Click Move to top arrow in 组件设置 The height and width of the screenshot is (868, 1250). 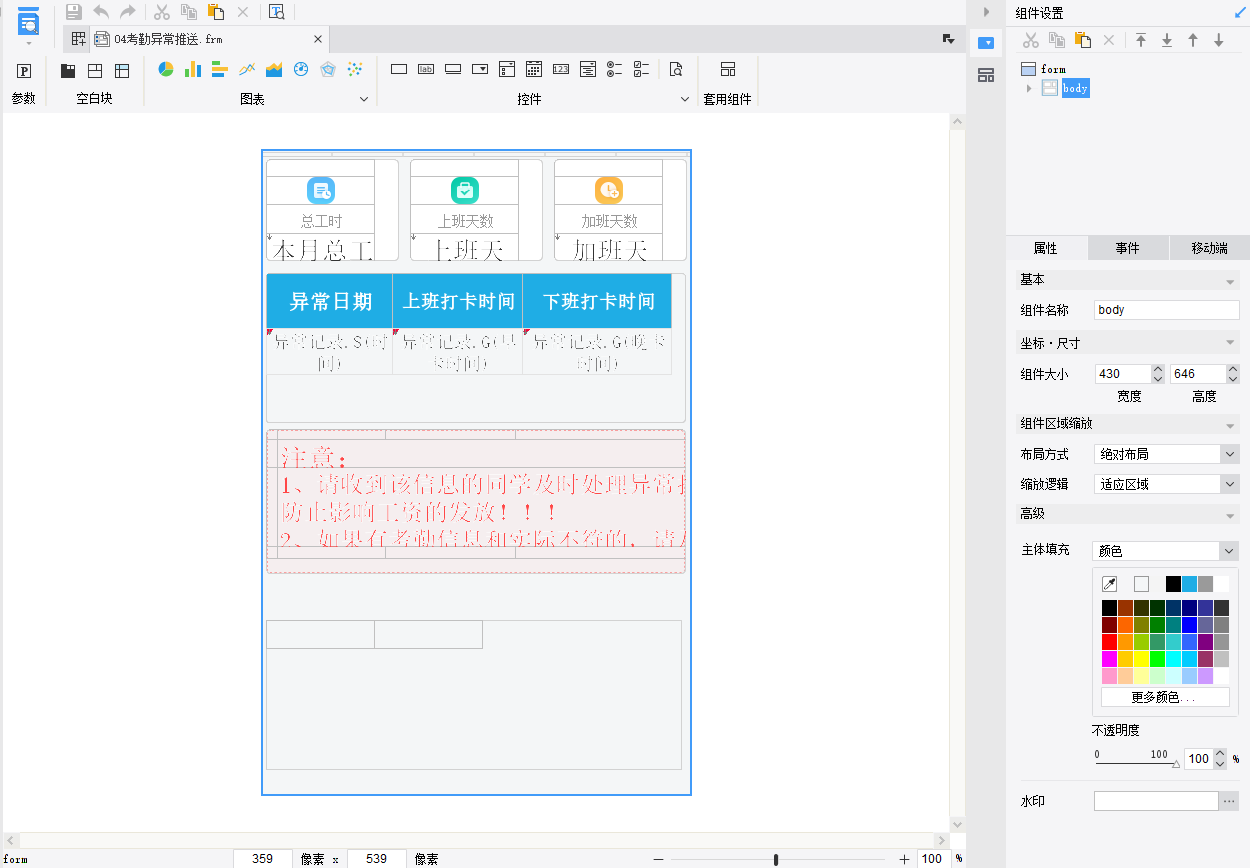tap(1141, 40)
